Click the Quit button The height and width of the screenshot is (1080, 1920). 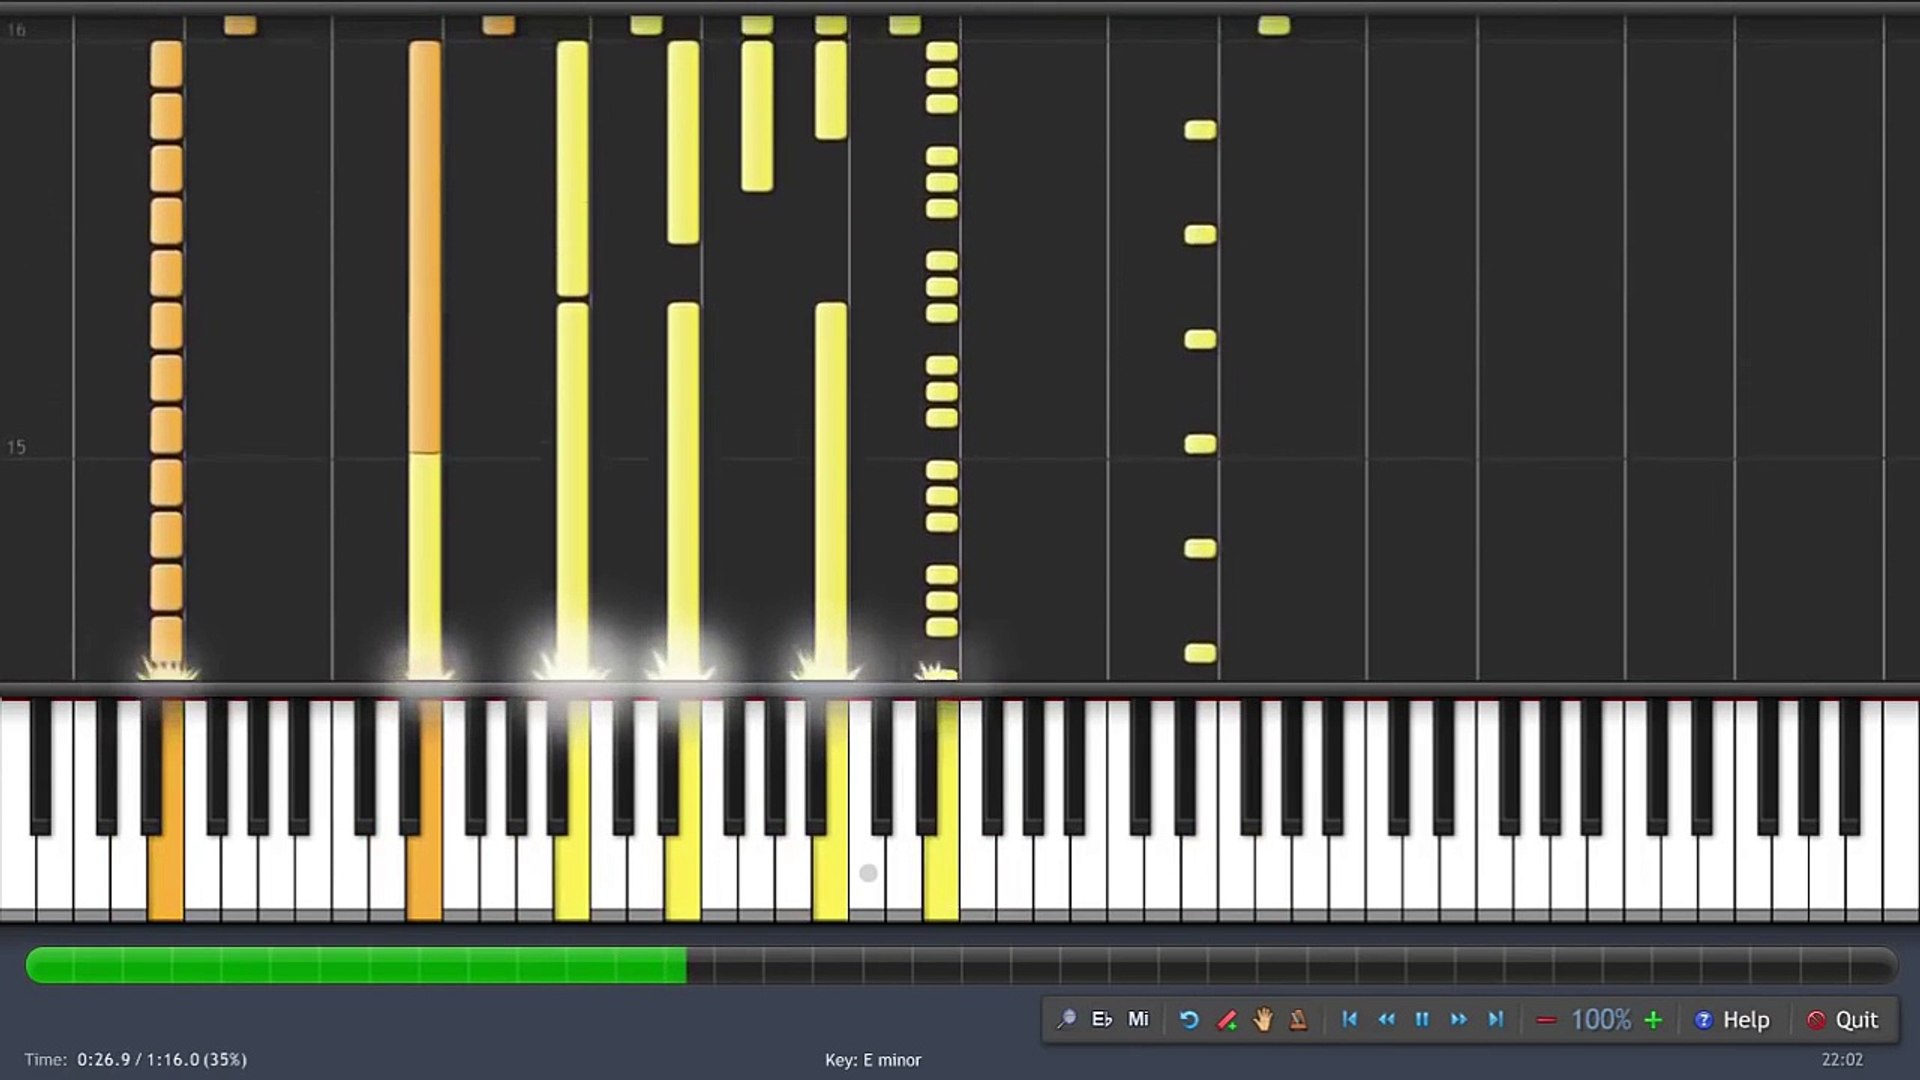pos(1842,1019)
